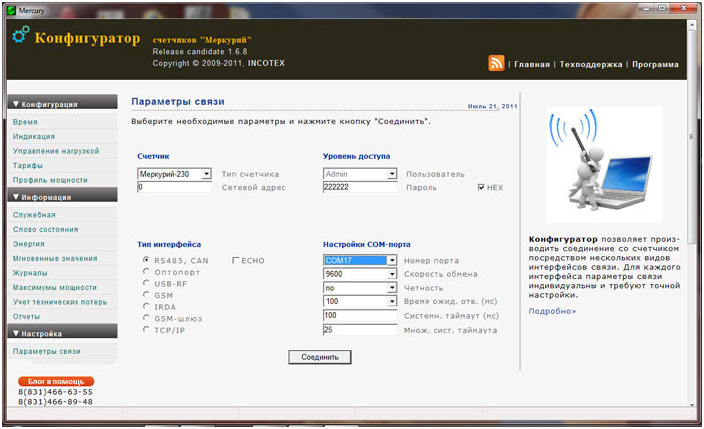The height and width of the screenshot is (429, 704).
Task: Select Оптопорт interface radio button
Action: click(146, 271)
